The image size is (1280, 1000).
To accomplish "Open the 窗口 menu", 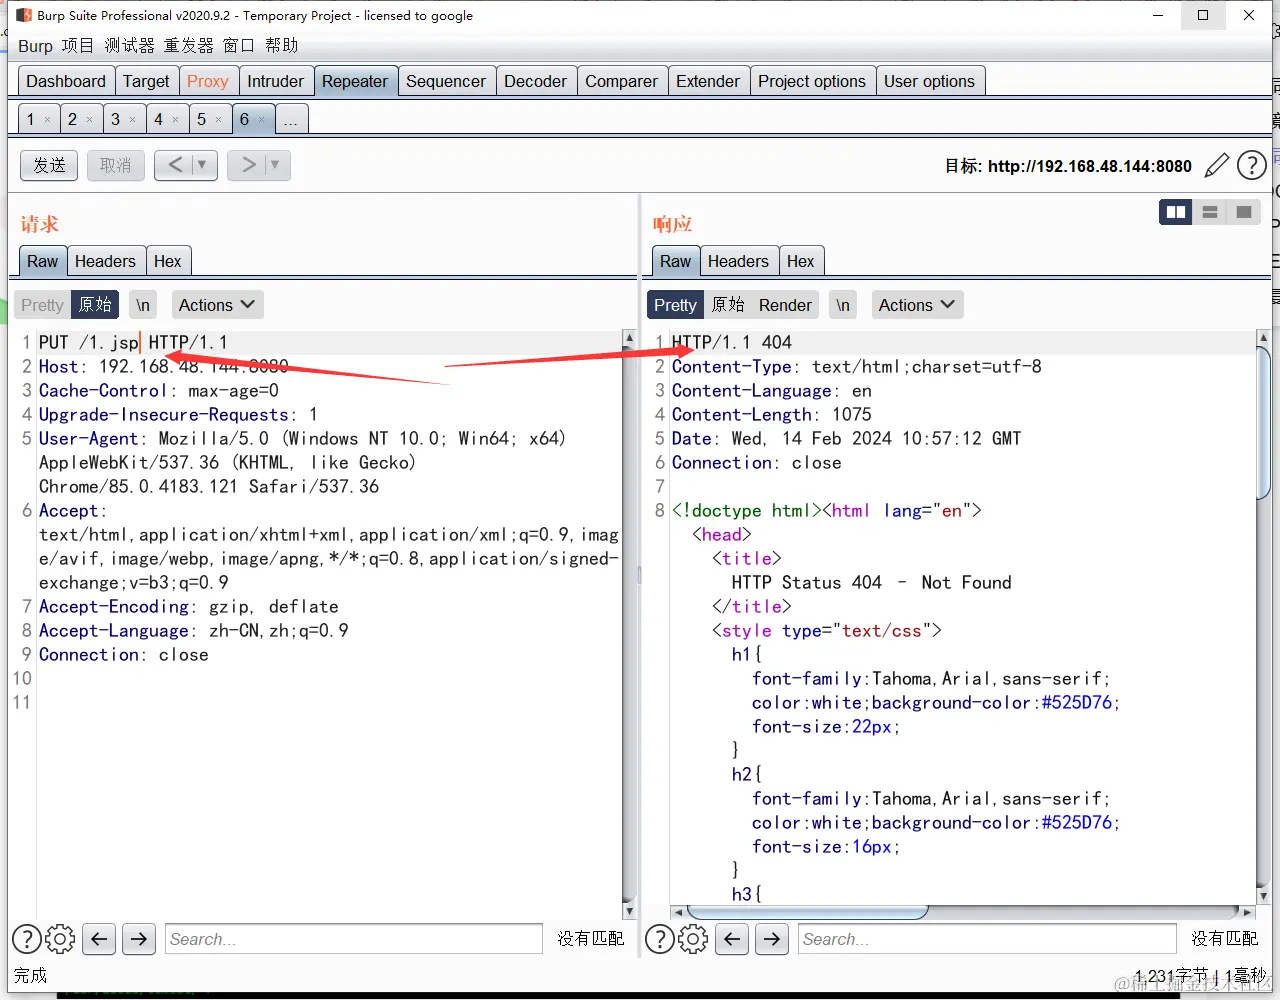I will 238,46.
